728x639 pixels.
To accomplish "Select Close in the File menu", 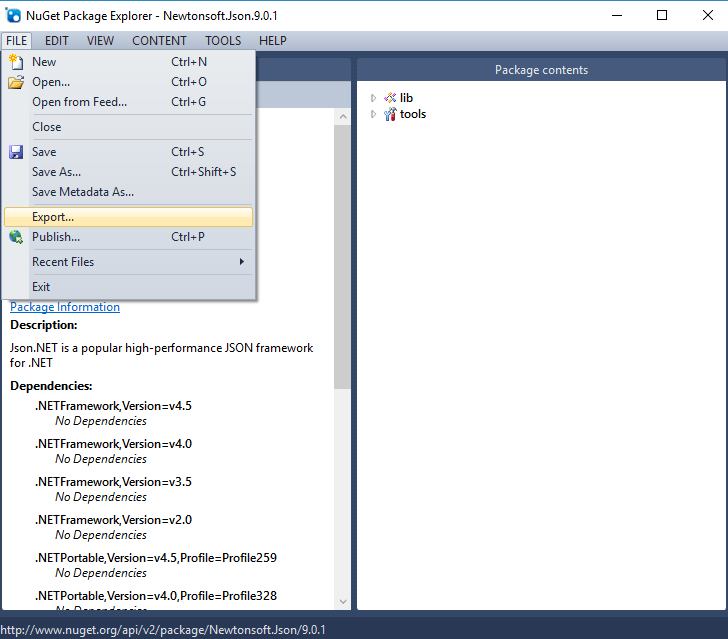I will tap(129, 127).
